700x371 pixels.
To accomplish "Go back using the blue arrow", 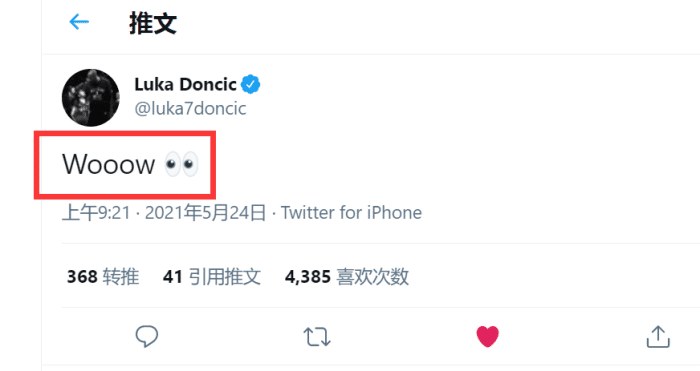I will [x=79, y=21].
